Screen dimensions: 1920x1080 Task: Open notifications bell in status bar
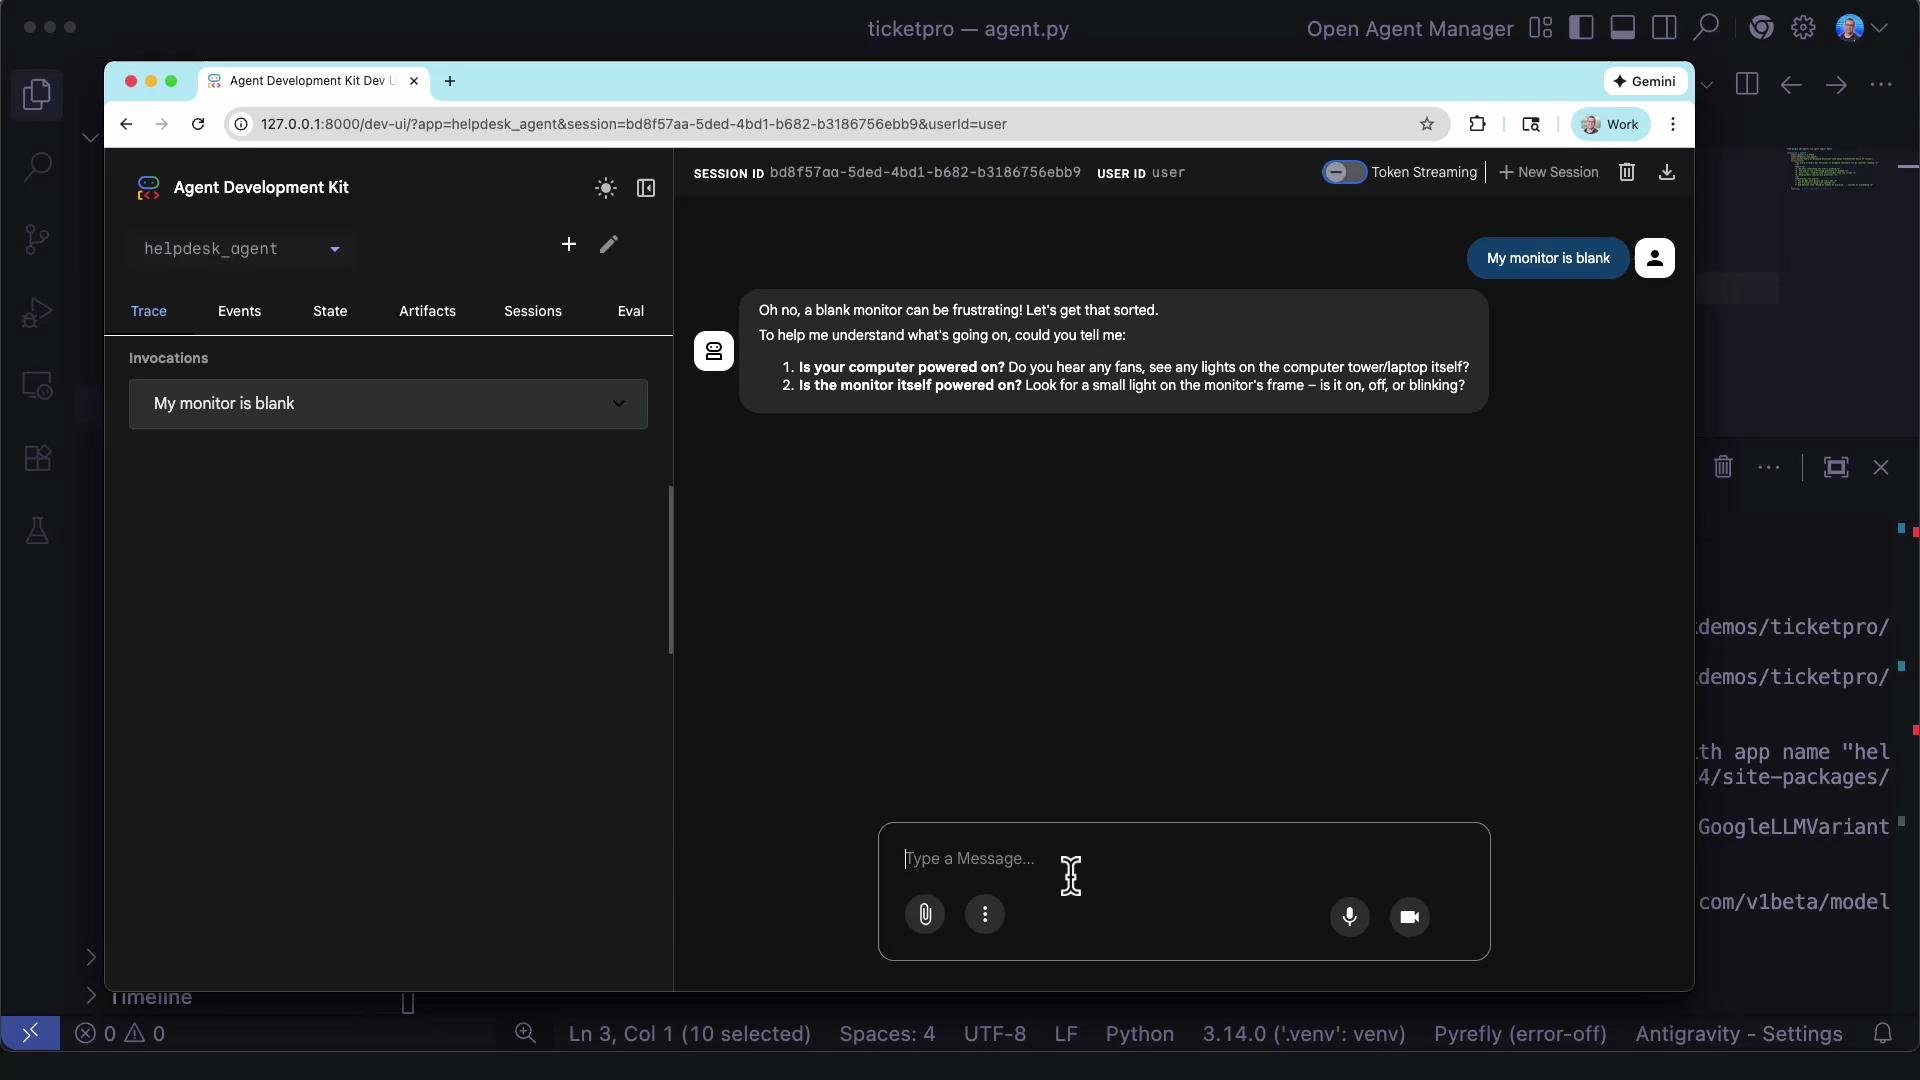1882,1033
